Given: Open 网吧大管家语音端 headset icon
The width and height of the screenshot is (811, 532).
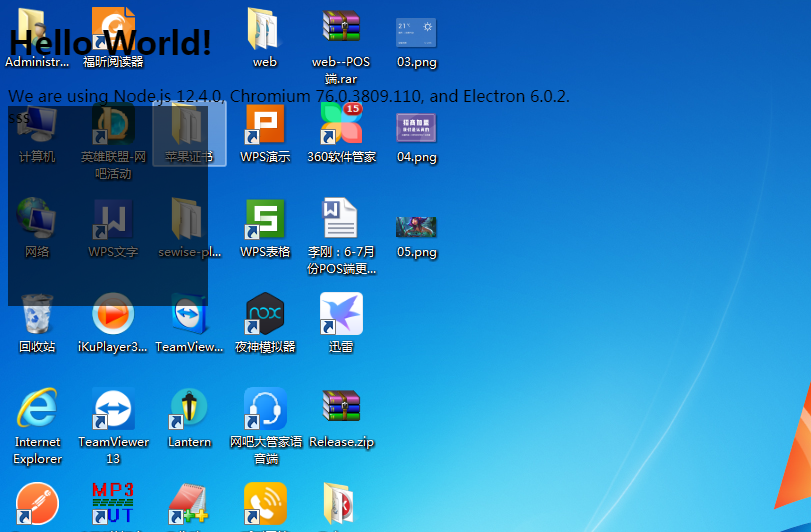Looking at the screenshot, I should pyautogui.click(x=265, y=427).
